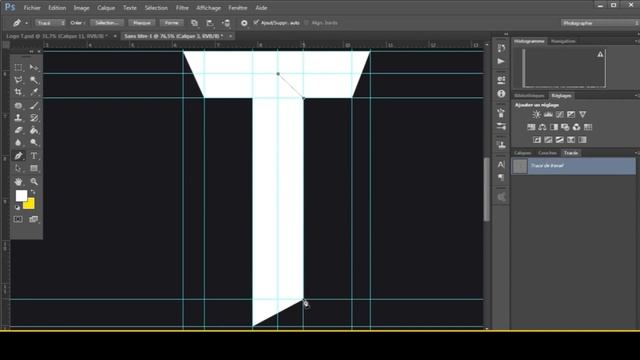Add a Brightness/Contrast adjustment

pyautogui.click(x=537, y=115)
